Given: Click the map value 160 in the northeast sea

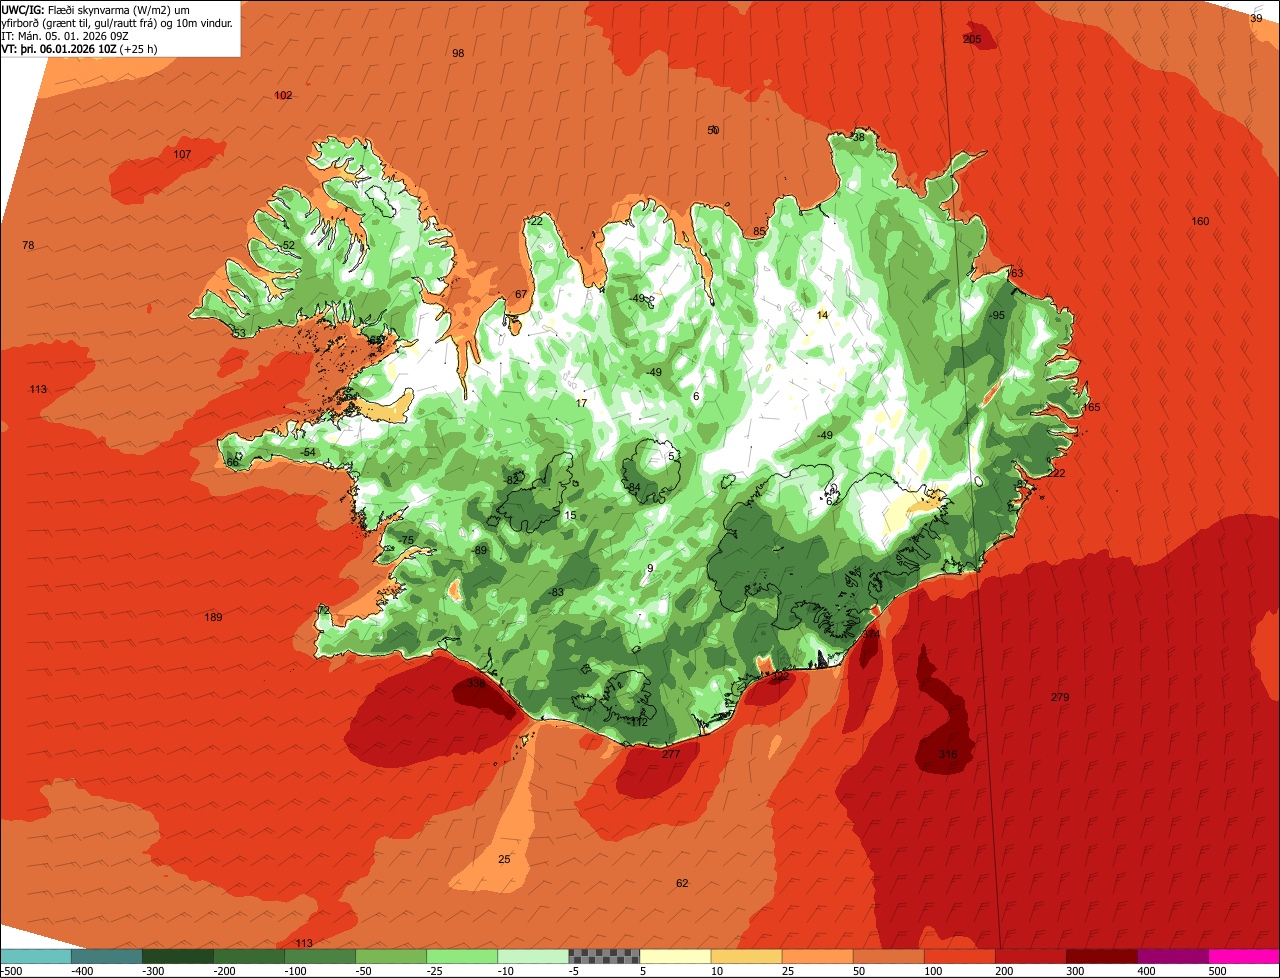Looking at the screenshot, I should (1200, 221).
